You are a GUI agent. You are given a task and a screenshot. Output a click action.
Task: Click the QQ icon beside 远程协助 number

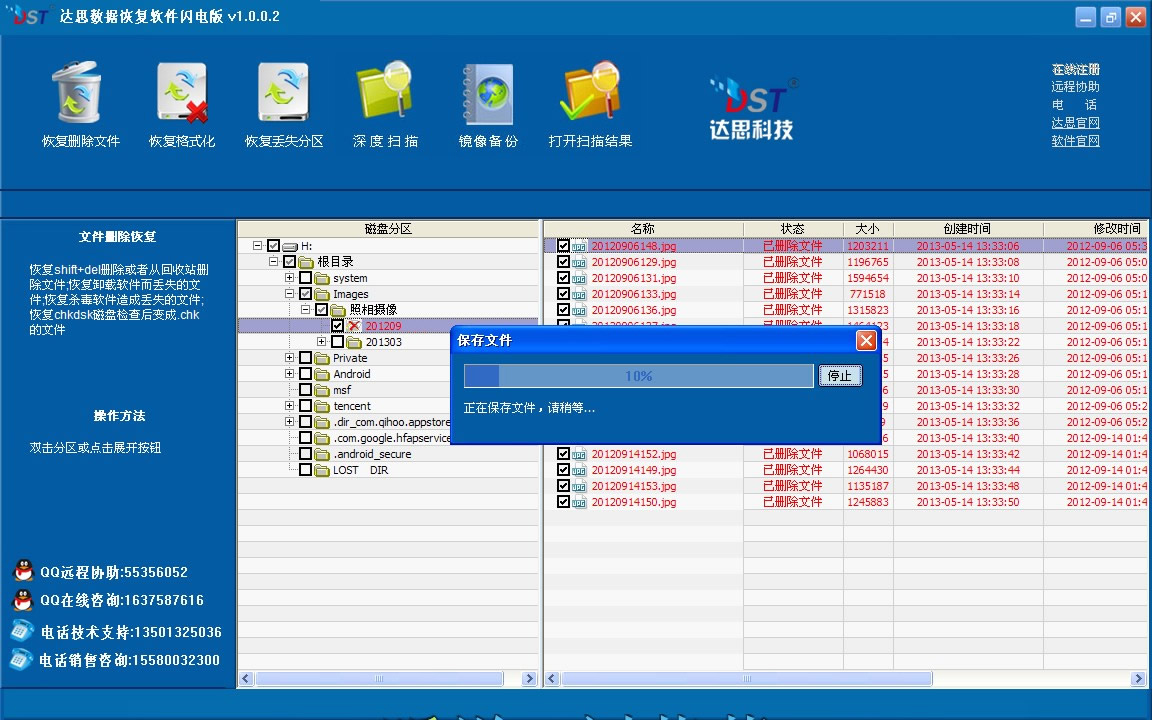pyautogui.click(x=22, y=571)
